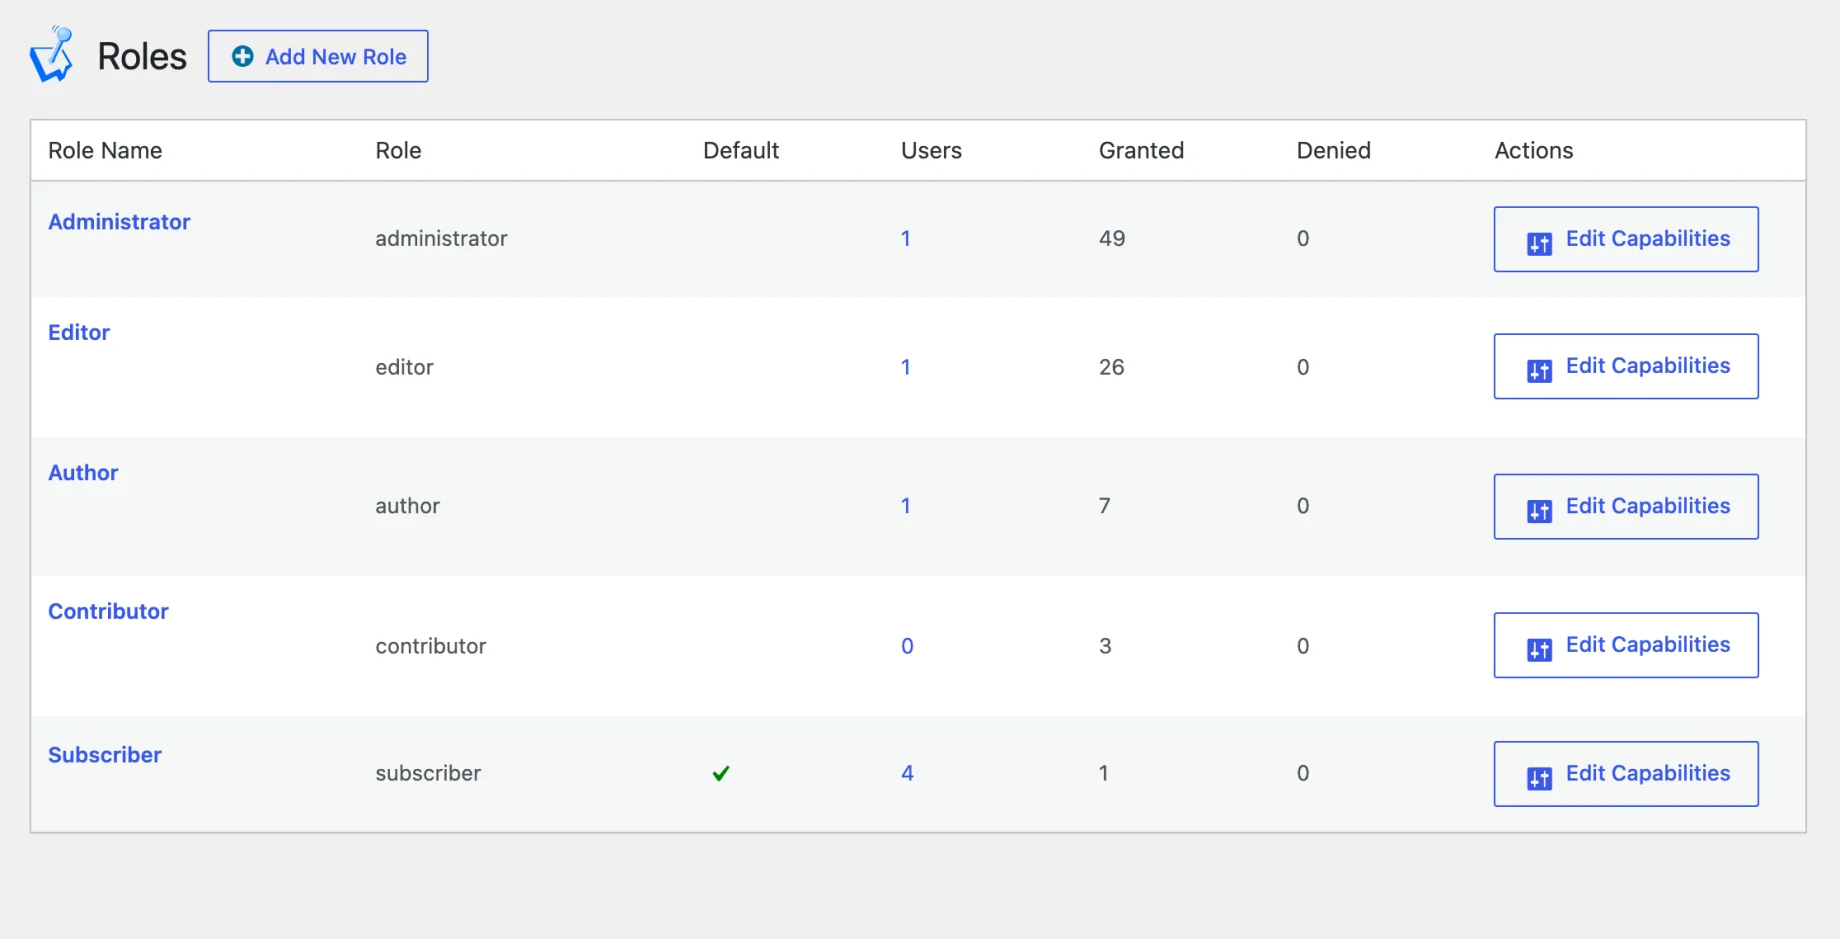Click the Granted column header
1840x939 pixels.
[x=1141, y=151]
